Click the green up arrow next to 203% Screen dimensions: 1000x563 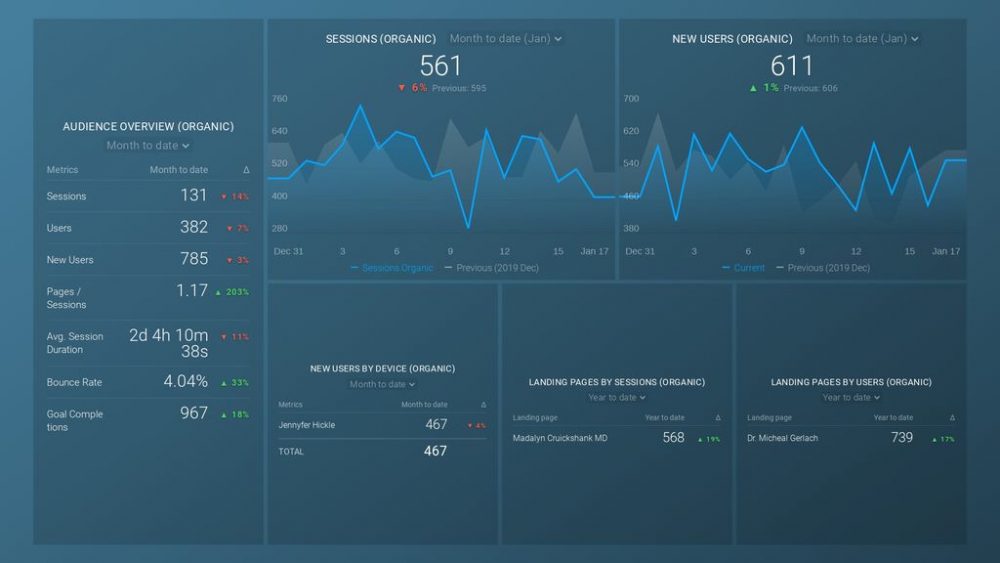219,292
